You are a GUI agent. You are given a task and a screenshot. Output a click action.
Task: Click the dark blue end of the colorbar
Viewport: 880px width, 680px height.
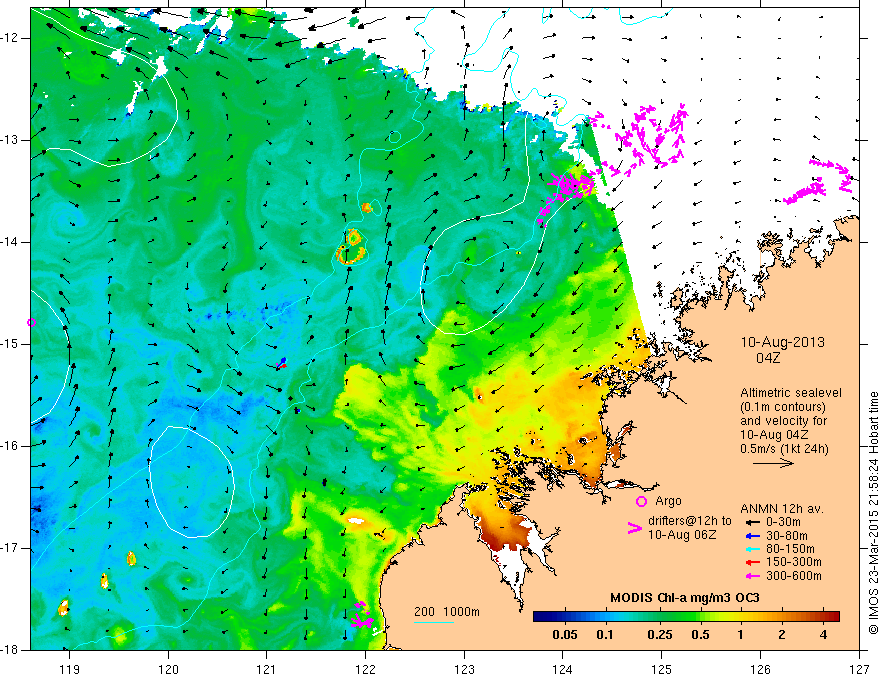pos(540,617)
